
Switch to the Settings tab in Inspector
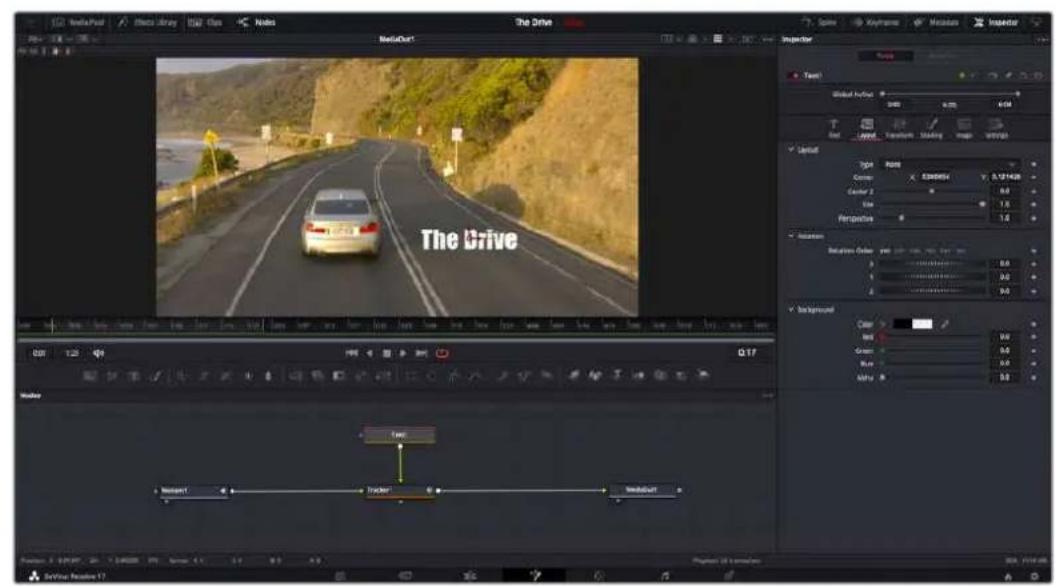point(996,128)
